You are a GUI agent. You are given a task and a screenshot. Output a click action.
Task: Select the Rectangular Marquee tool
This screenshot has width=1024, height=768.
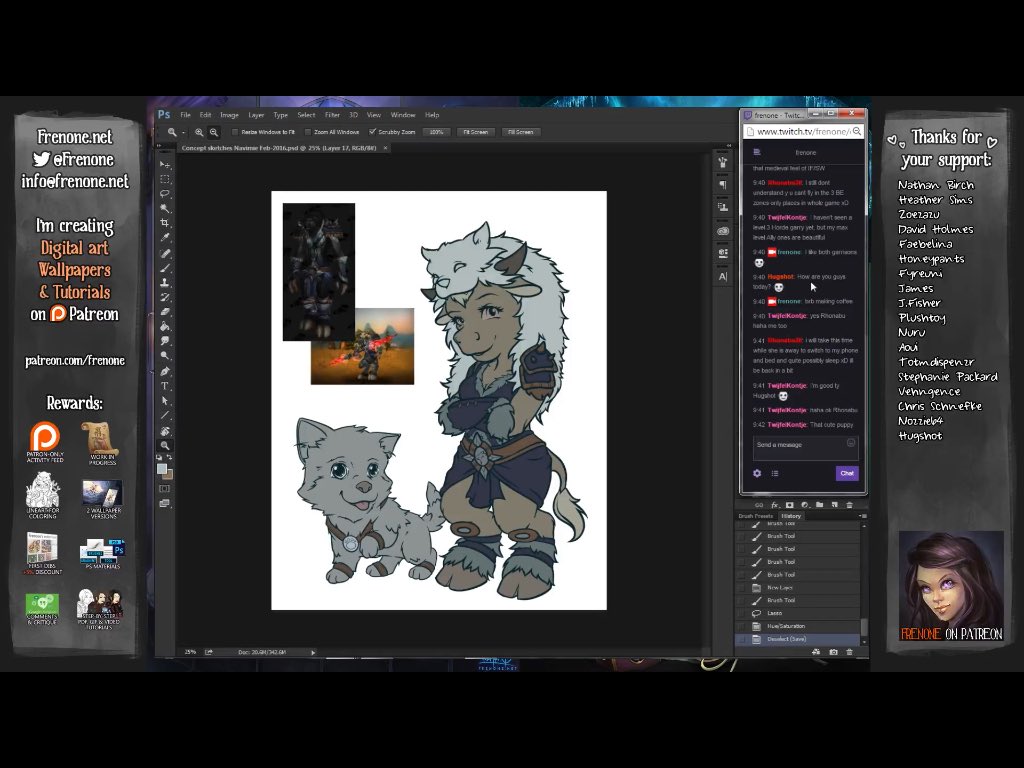coord(165,179)
